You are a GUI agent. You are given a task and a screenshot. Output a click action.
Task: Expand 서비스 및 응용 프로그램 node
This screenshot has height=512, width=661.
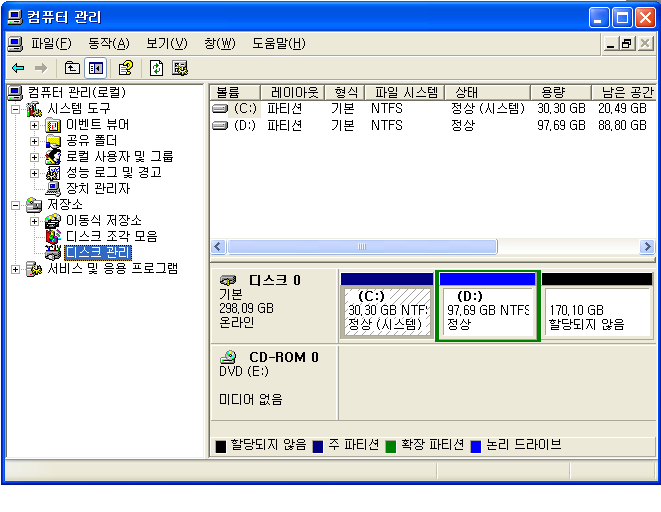pyautogui.click(x=15, y=269)
